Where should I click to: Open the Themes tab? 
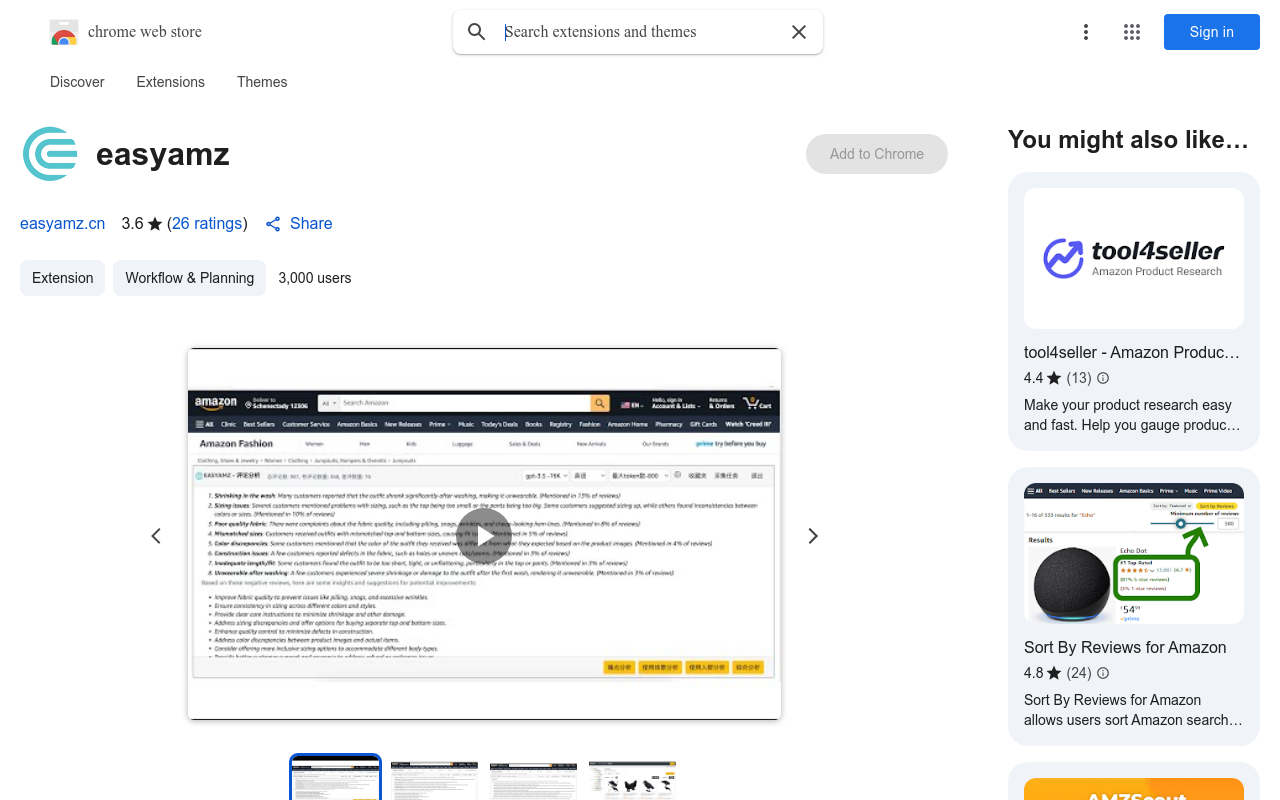coord(262,82)
